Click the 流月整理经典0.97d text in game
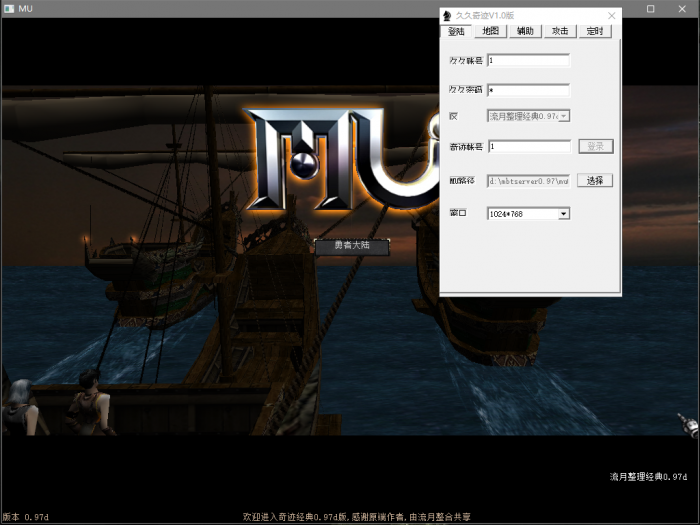This screenshot has width=700, height=525. [x=648, y=477]
